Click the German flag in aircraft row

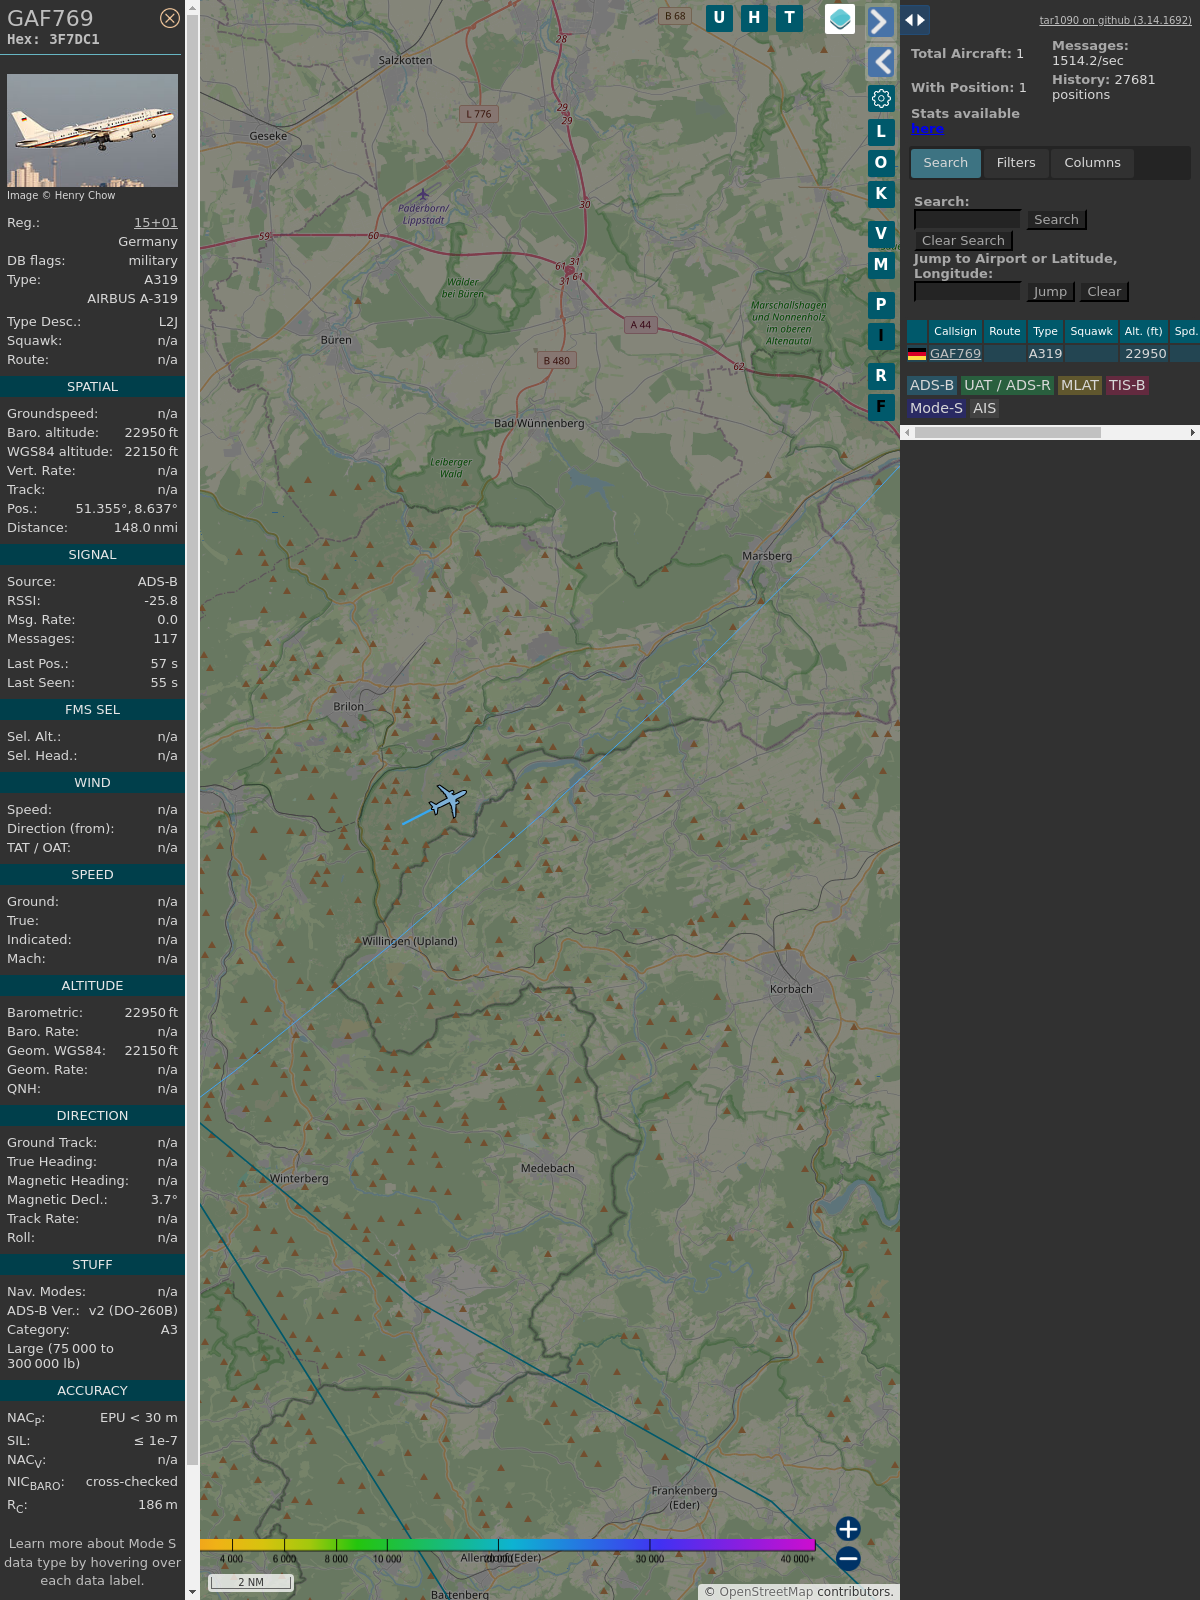tap(917, 354)
